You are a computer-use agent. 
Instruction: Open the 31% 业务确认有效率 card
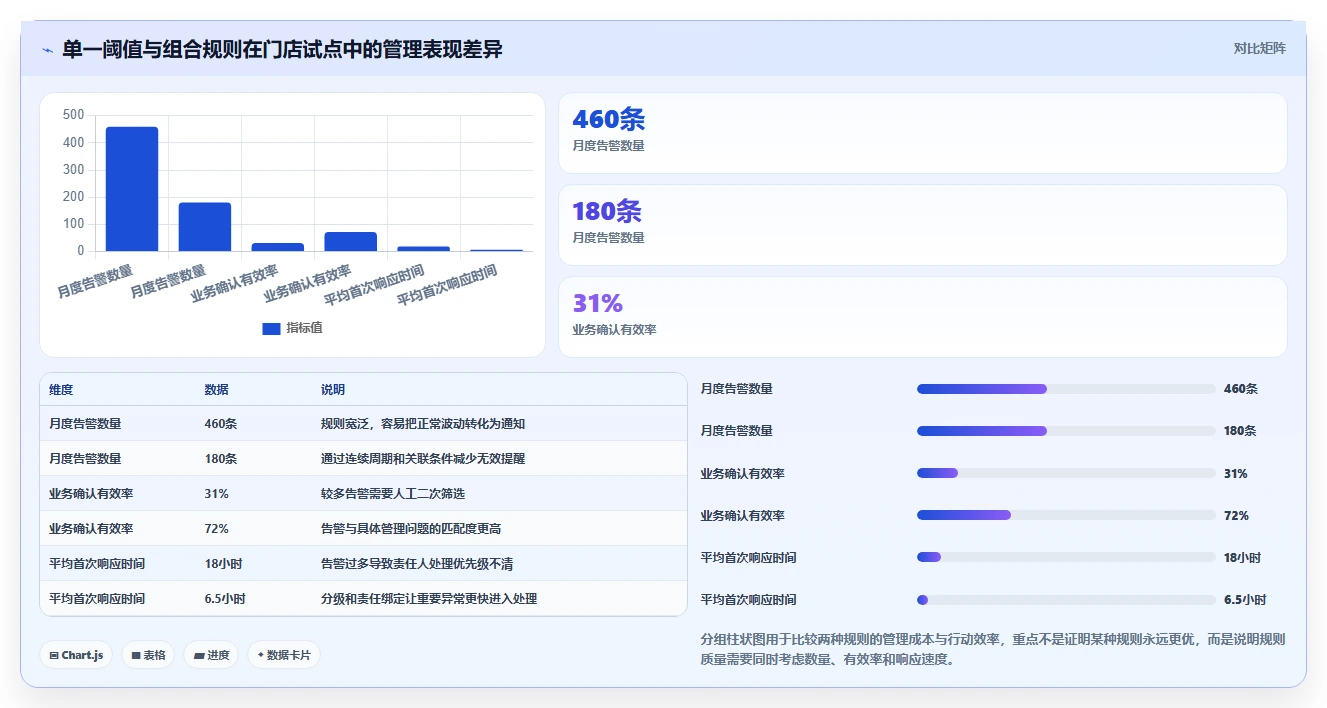[922, 317]
